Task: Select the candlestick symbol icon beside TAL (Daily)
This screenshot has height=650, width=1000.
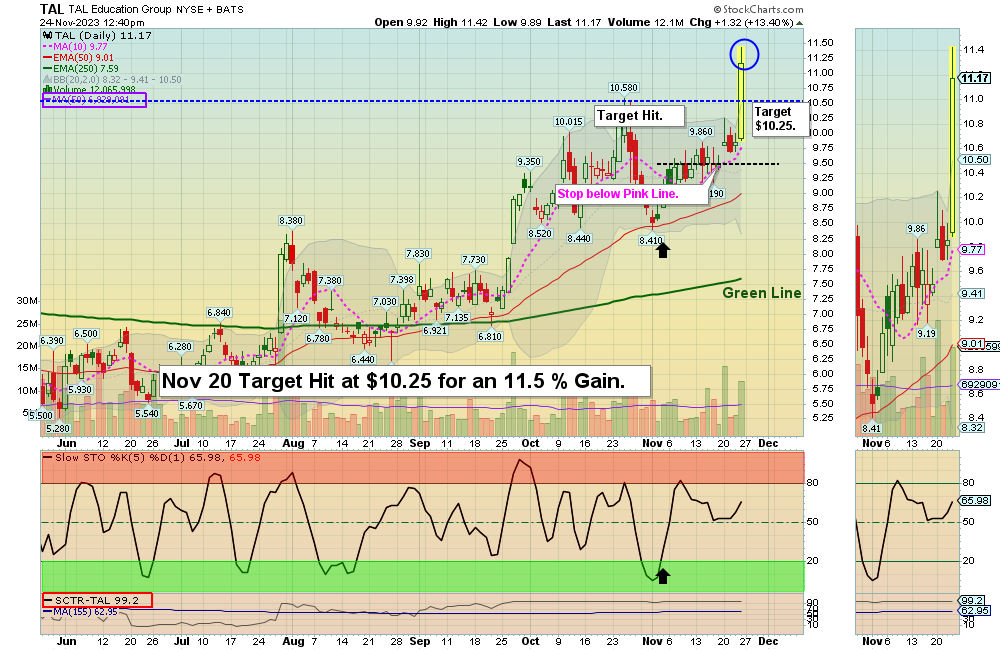Action: [47, 36]
